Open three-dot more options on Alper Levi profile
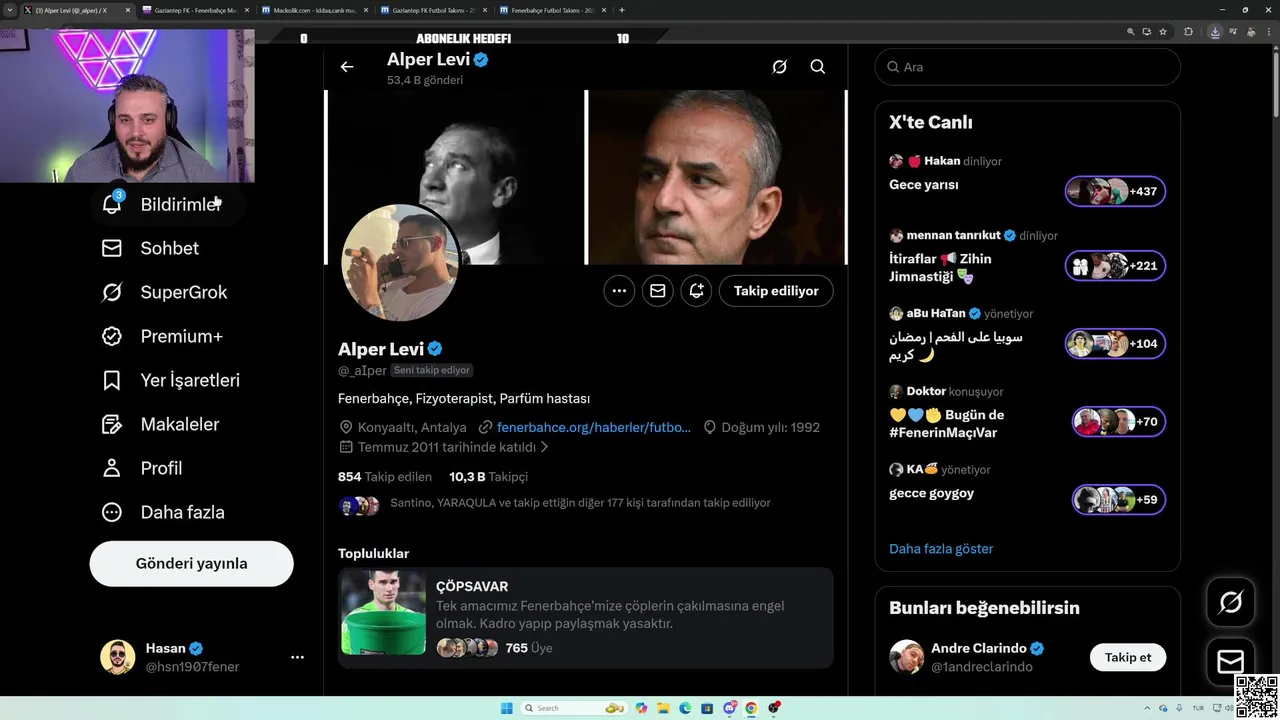The height and width of the screenshot is (720, 1280). (x=619, y=291)
